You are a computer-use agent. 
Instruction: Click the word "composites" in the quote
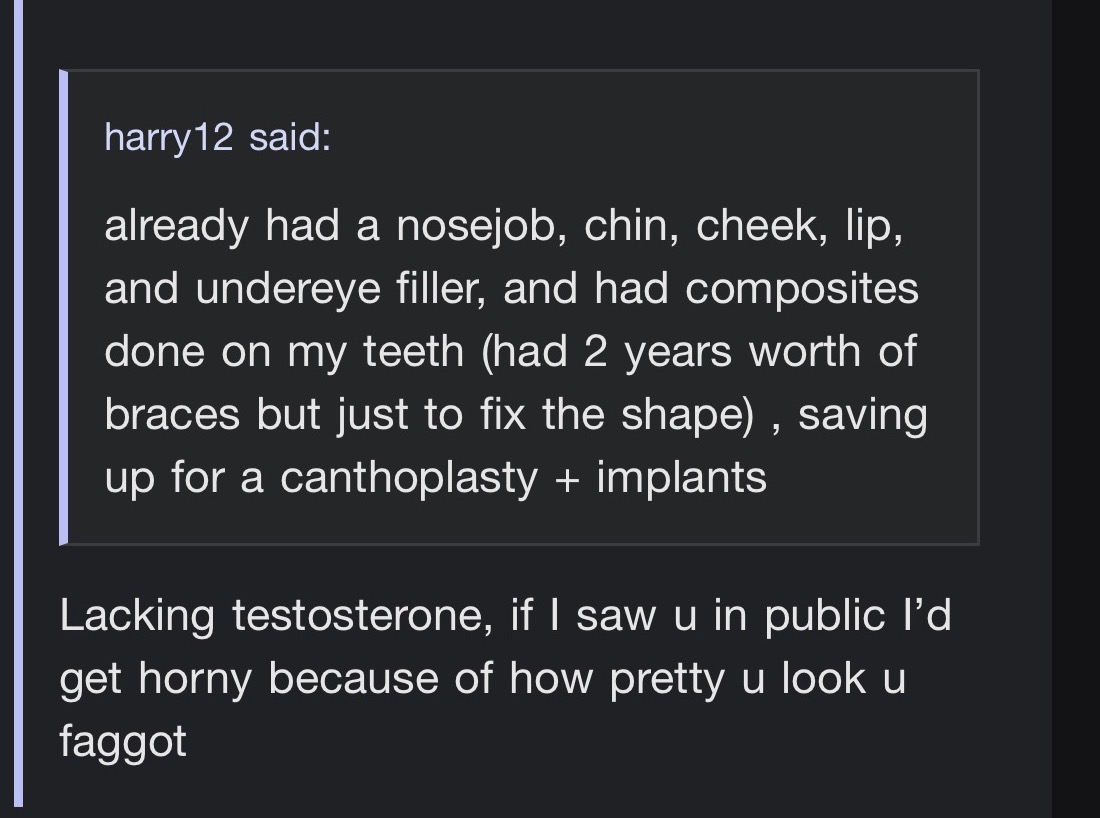(802, 289)
